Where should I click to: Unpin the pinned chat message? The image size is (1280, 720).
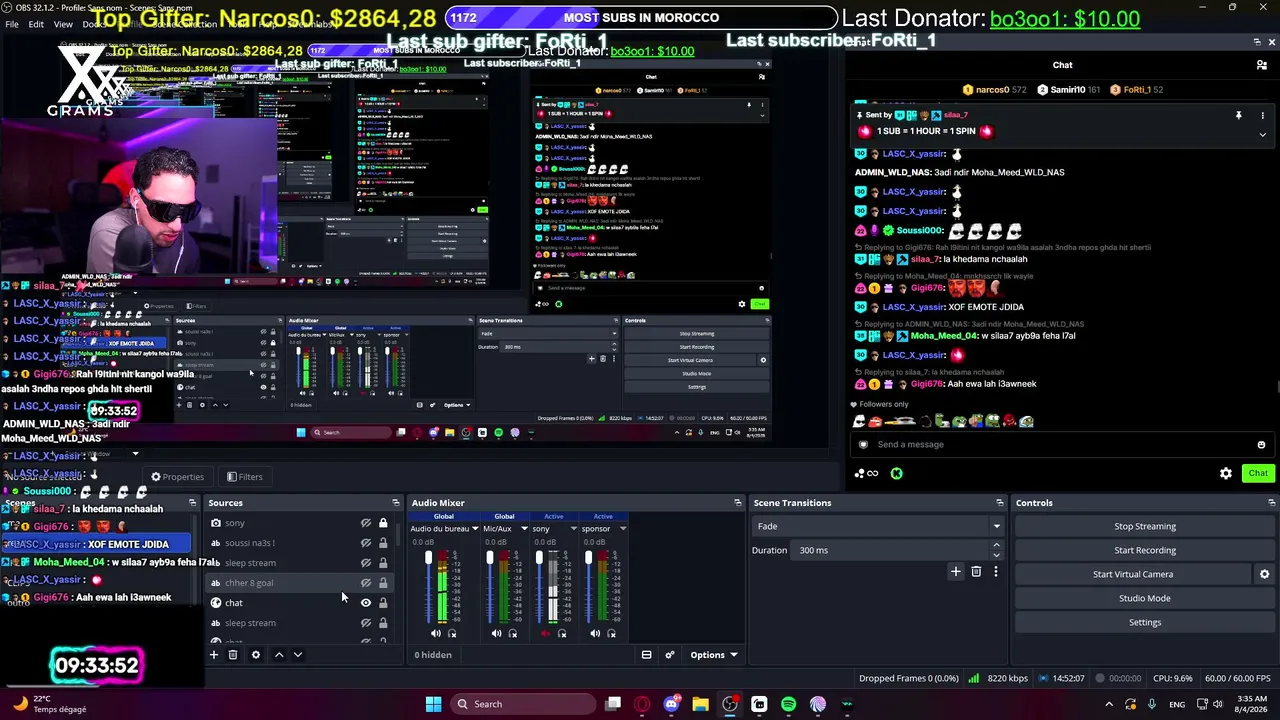tap(1238, 116)
